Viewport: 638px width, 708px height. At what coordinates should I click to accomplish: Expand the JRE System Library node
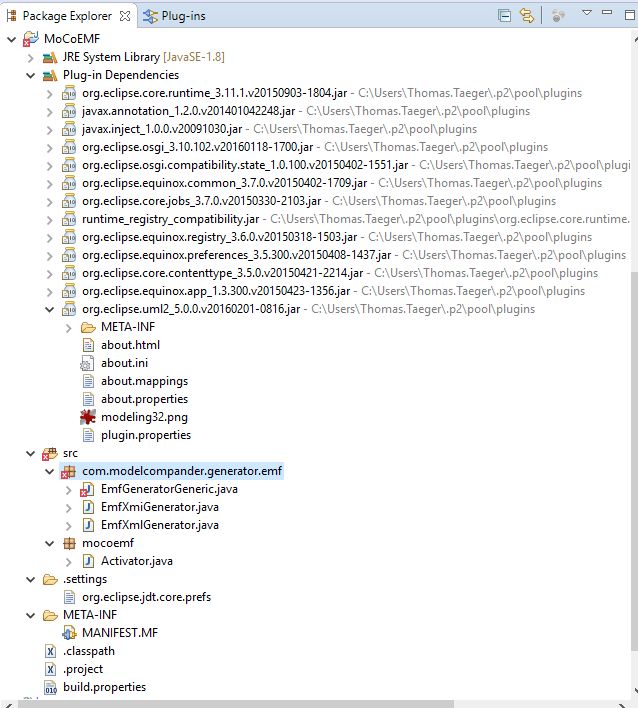tap(31, 57)
